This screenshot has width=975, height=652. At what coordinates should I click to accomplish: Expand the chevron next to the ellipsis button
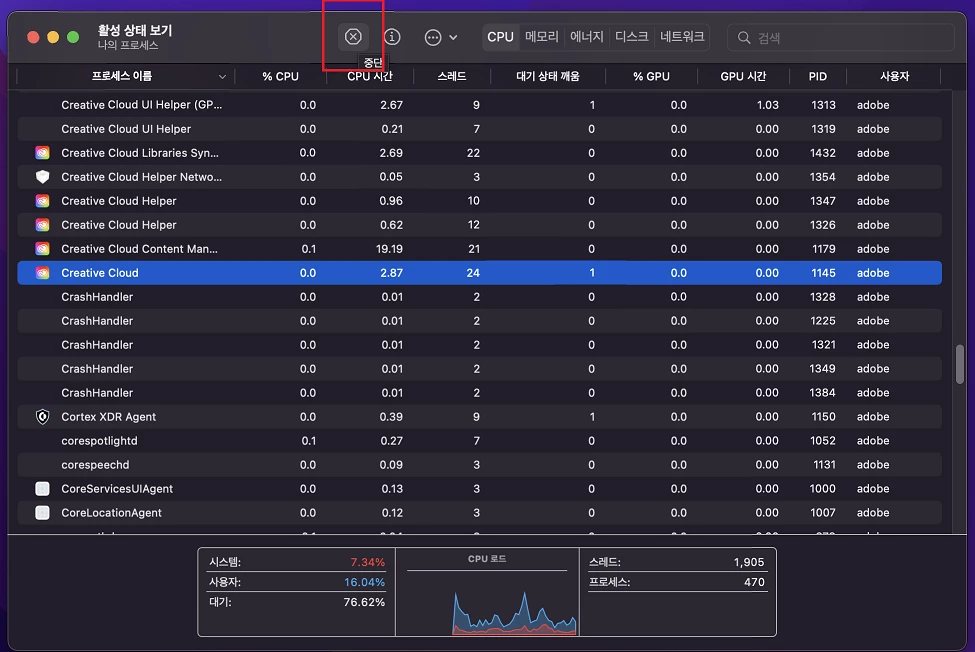(453, 37)
